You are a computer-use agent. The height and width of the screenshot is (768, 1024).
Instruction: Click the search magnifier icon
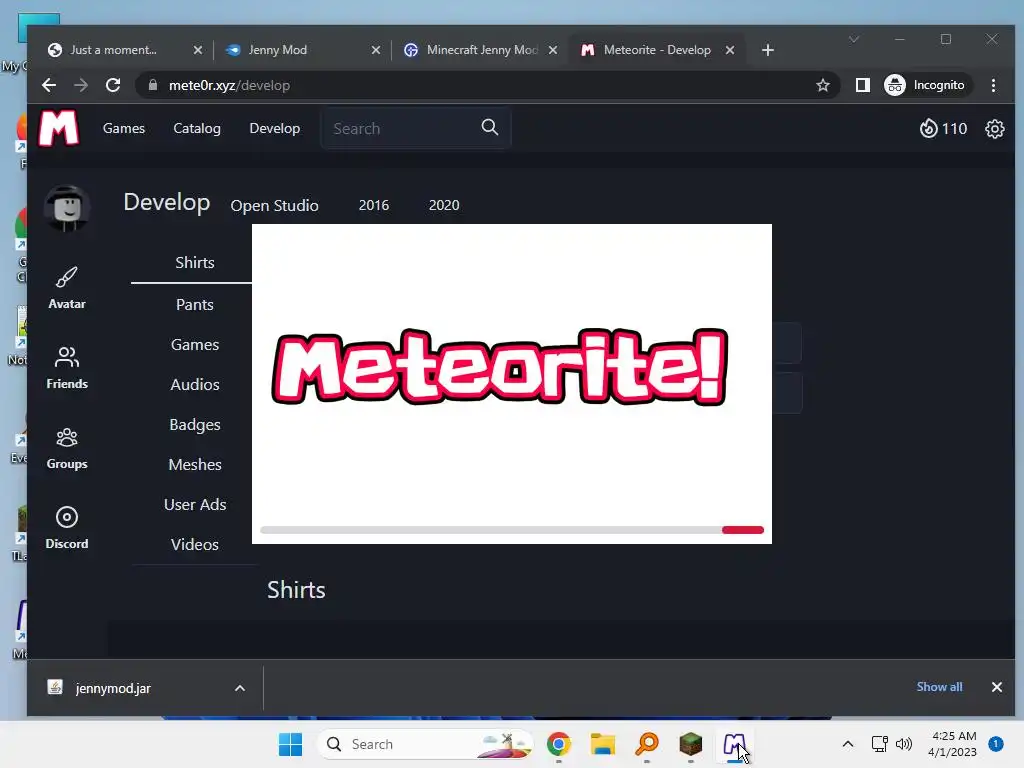click(x=490, y=127)
